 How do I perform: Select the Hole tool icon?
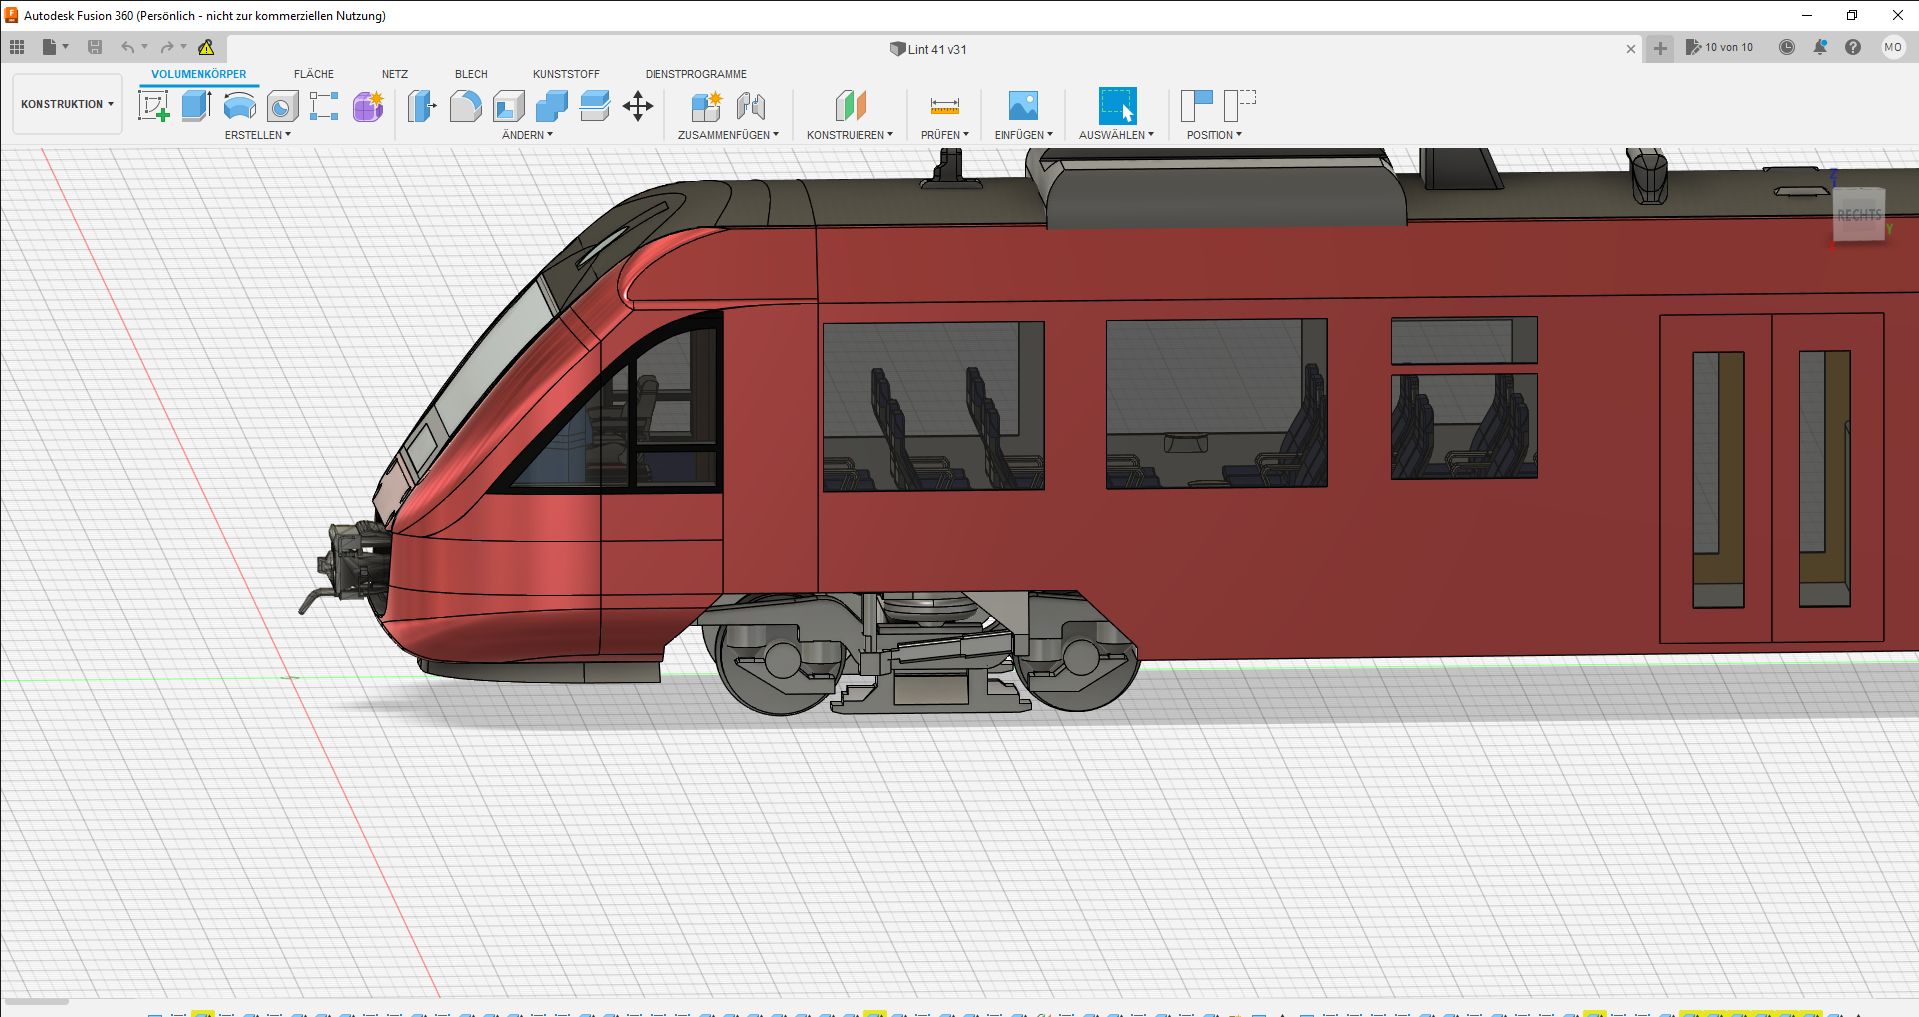coord(283,106)
